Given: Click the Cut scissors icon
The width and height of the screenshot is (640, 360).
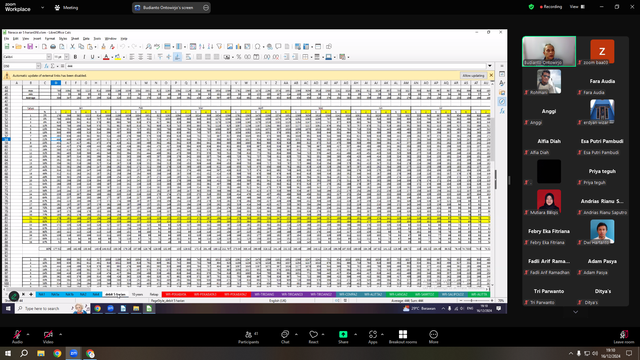Looking at the screenshot, I should click(72, 47).
